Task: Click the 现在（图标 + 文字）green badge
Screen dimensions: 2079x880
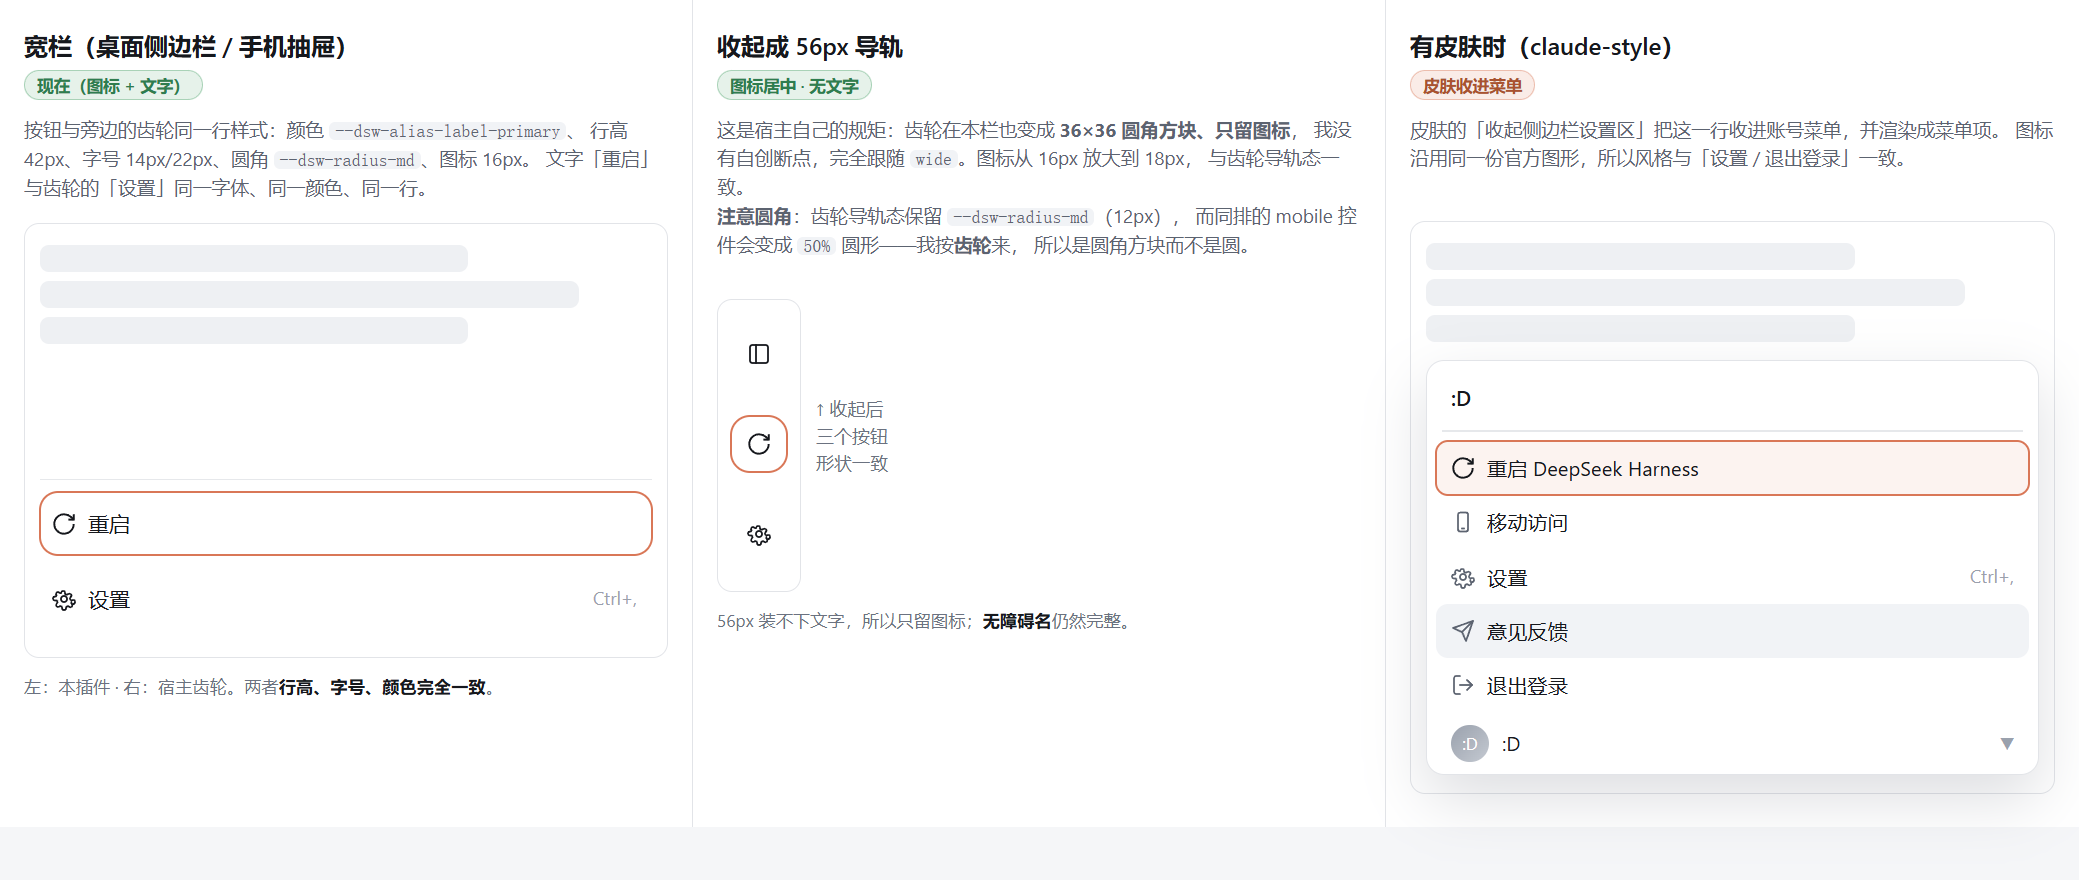Action: (113, 86)
